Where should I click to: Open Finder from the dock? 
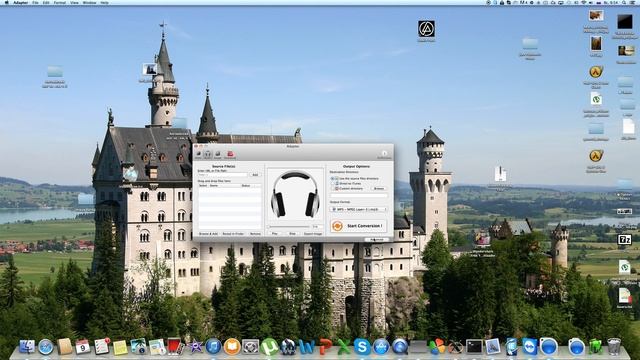coord(27,347)
